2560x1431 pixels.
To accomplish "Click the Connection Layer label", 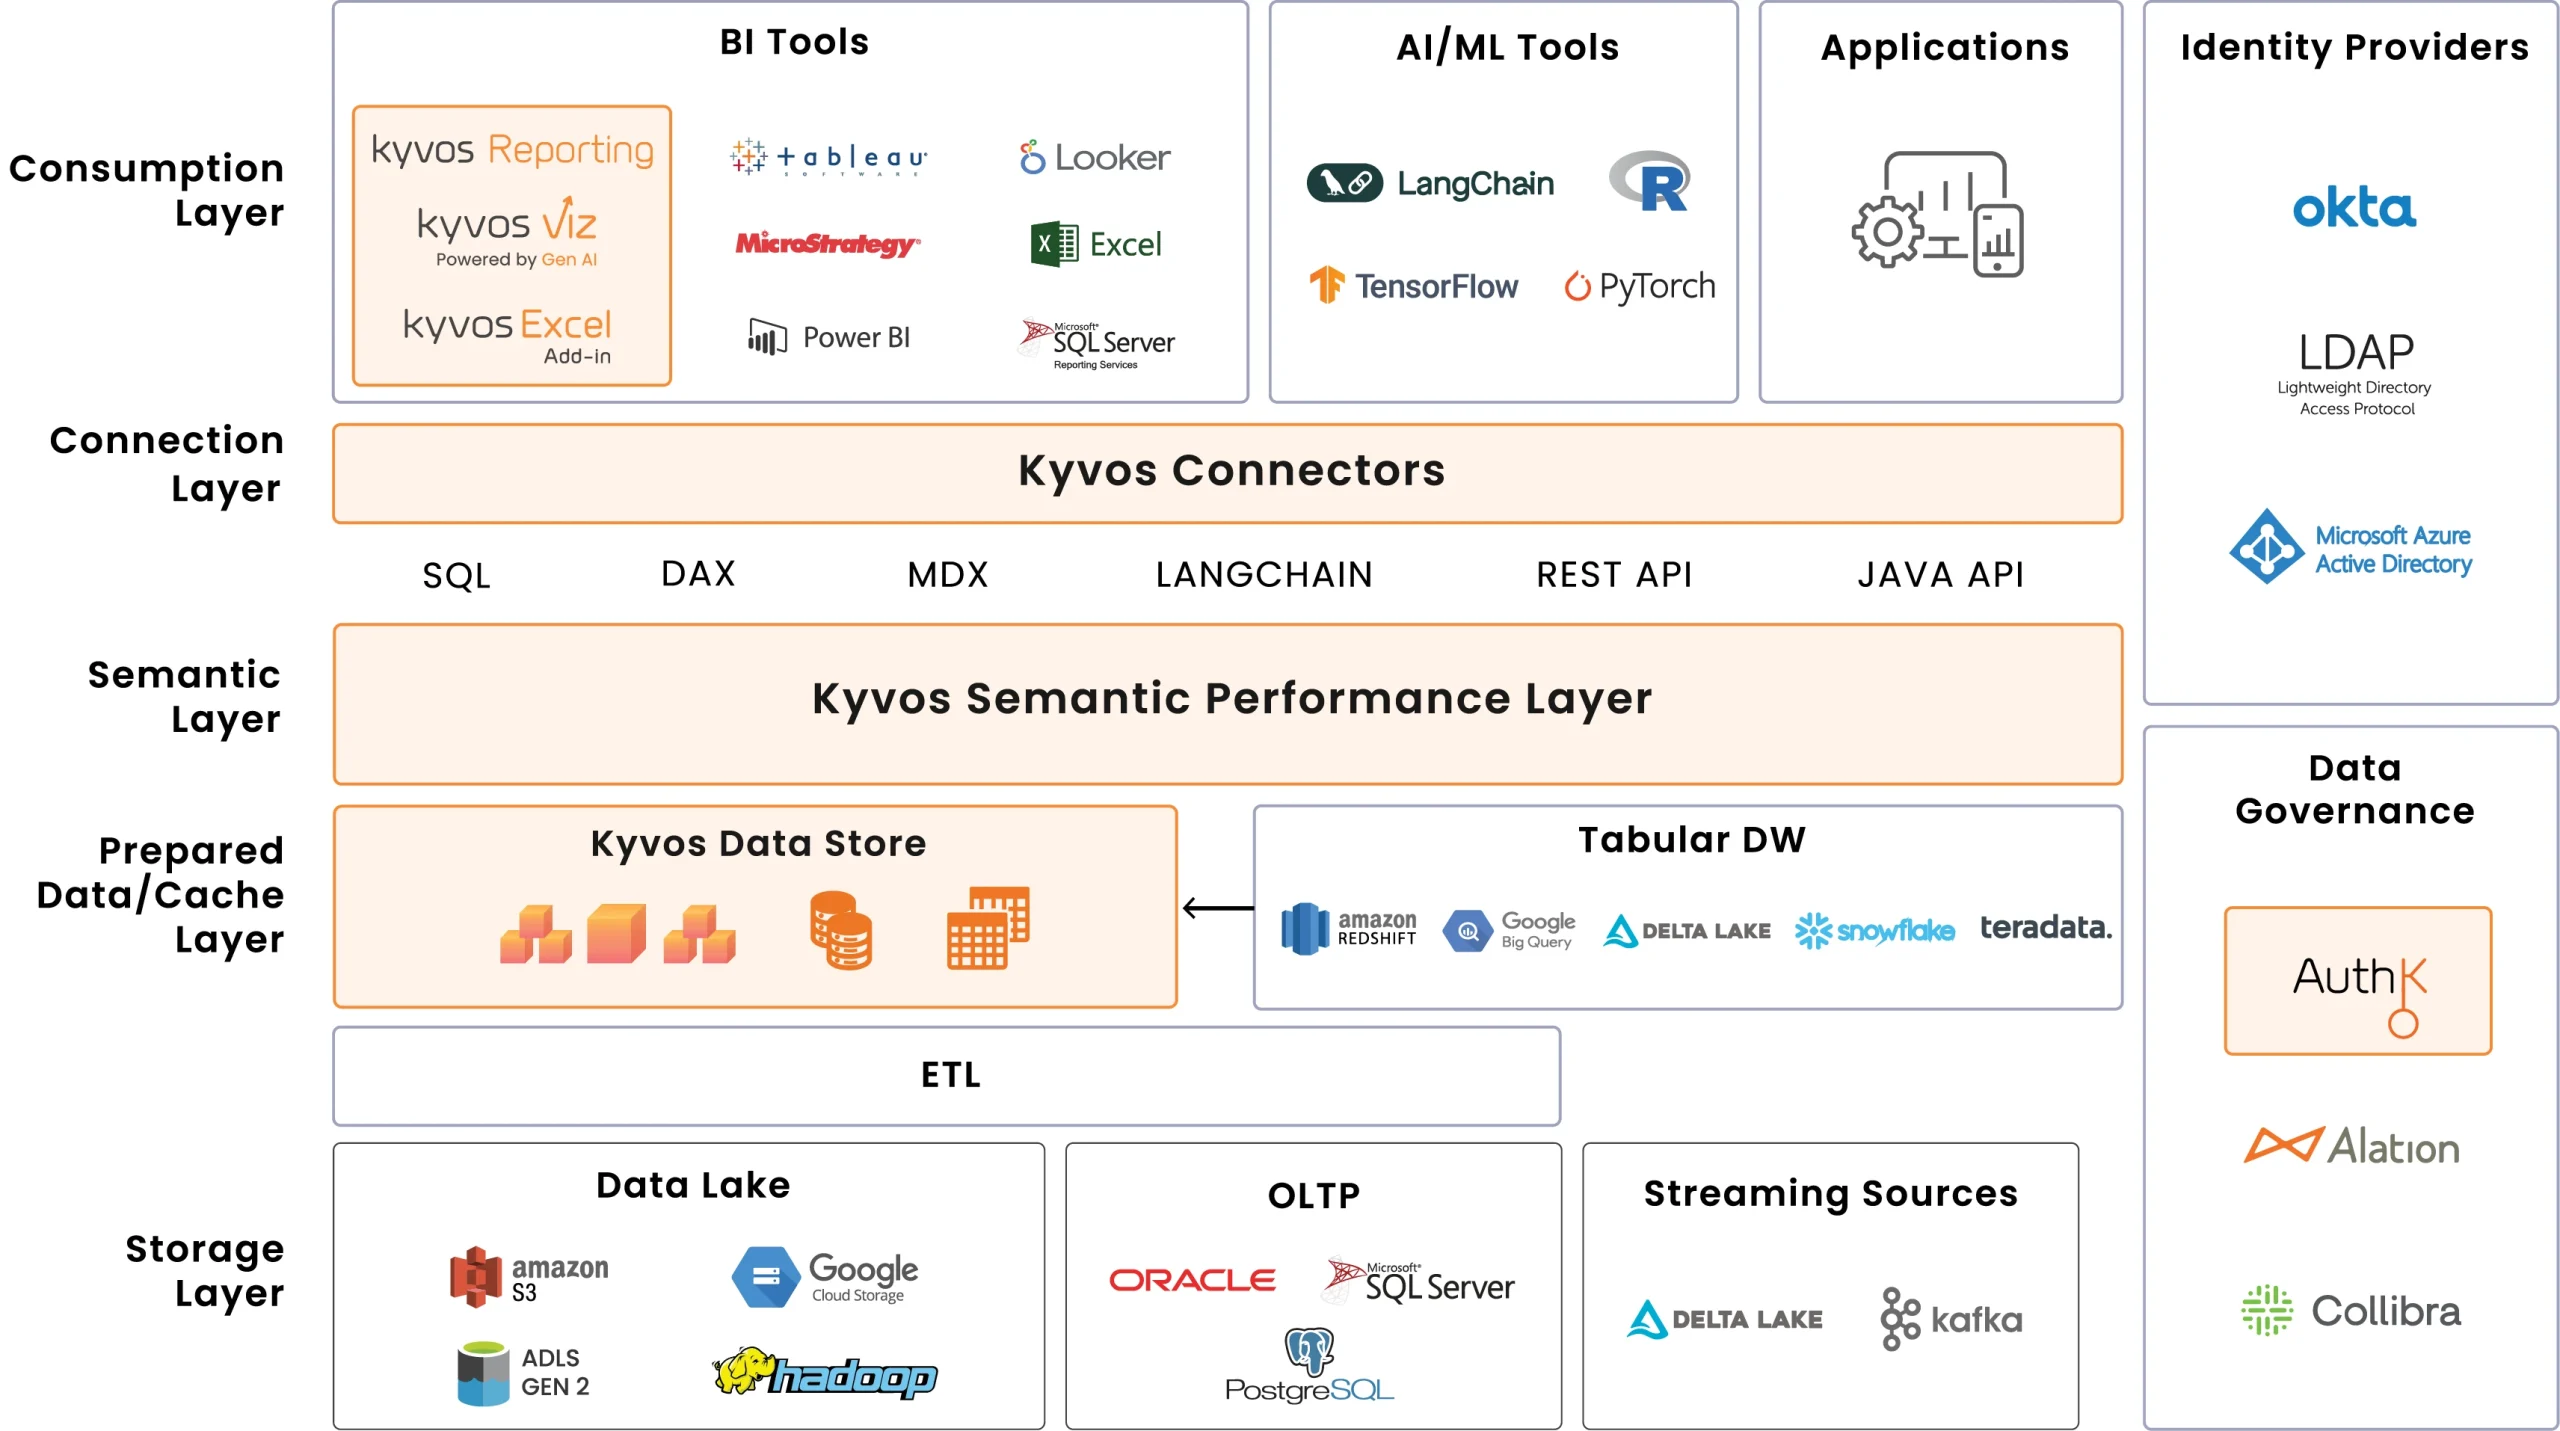I will click(166, 464).
